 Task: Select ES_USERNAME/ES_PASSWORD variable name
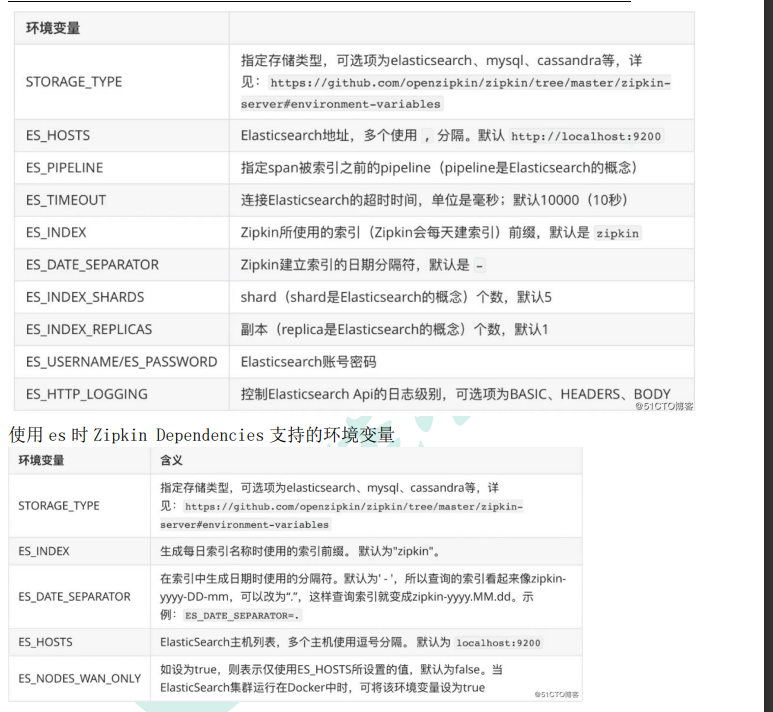click(121, 362)
